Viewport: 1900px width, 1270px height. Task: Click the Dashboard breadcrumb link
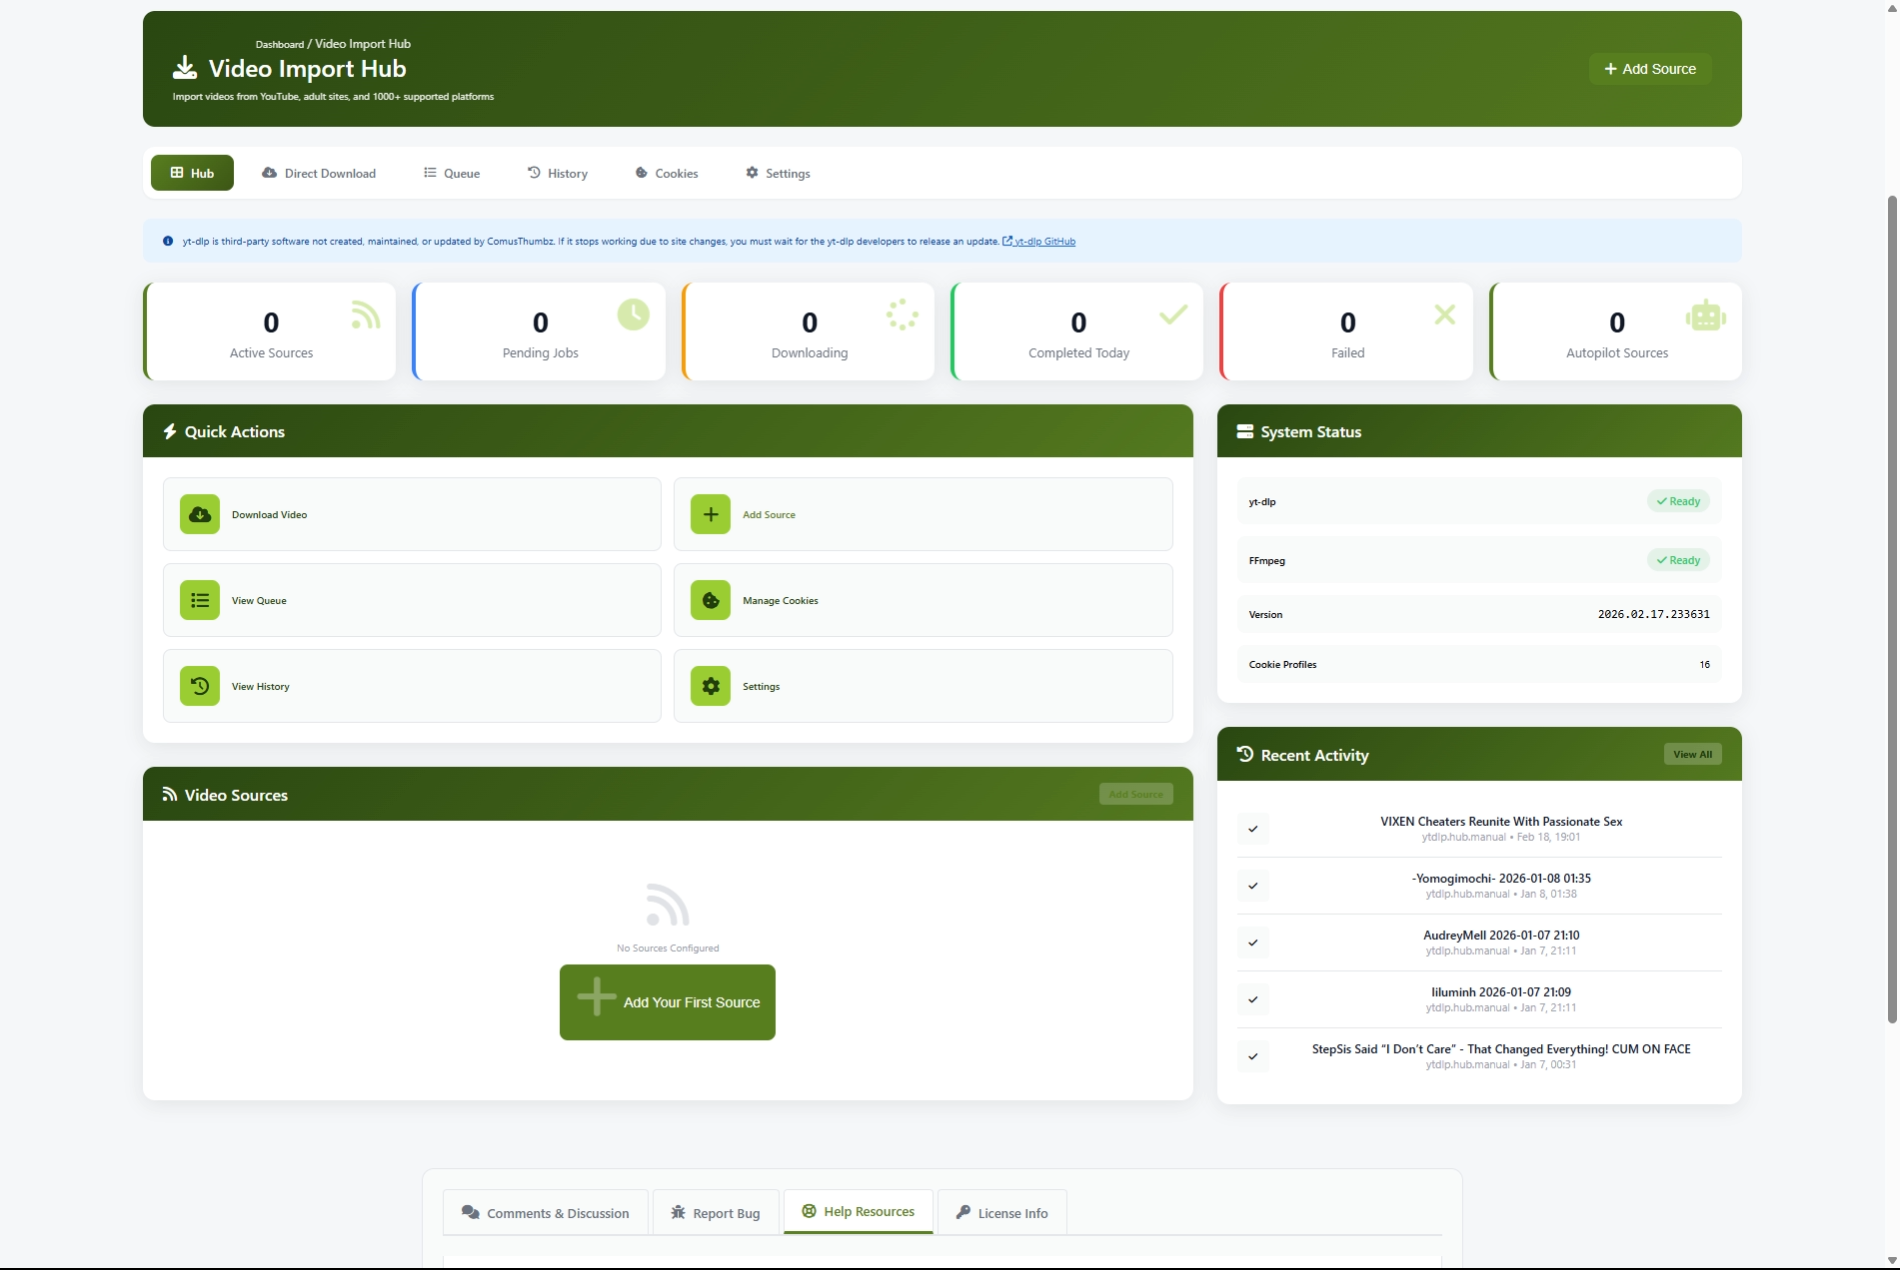279,45
